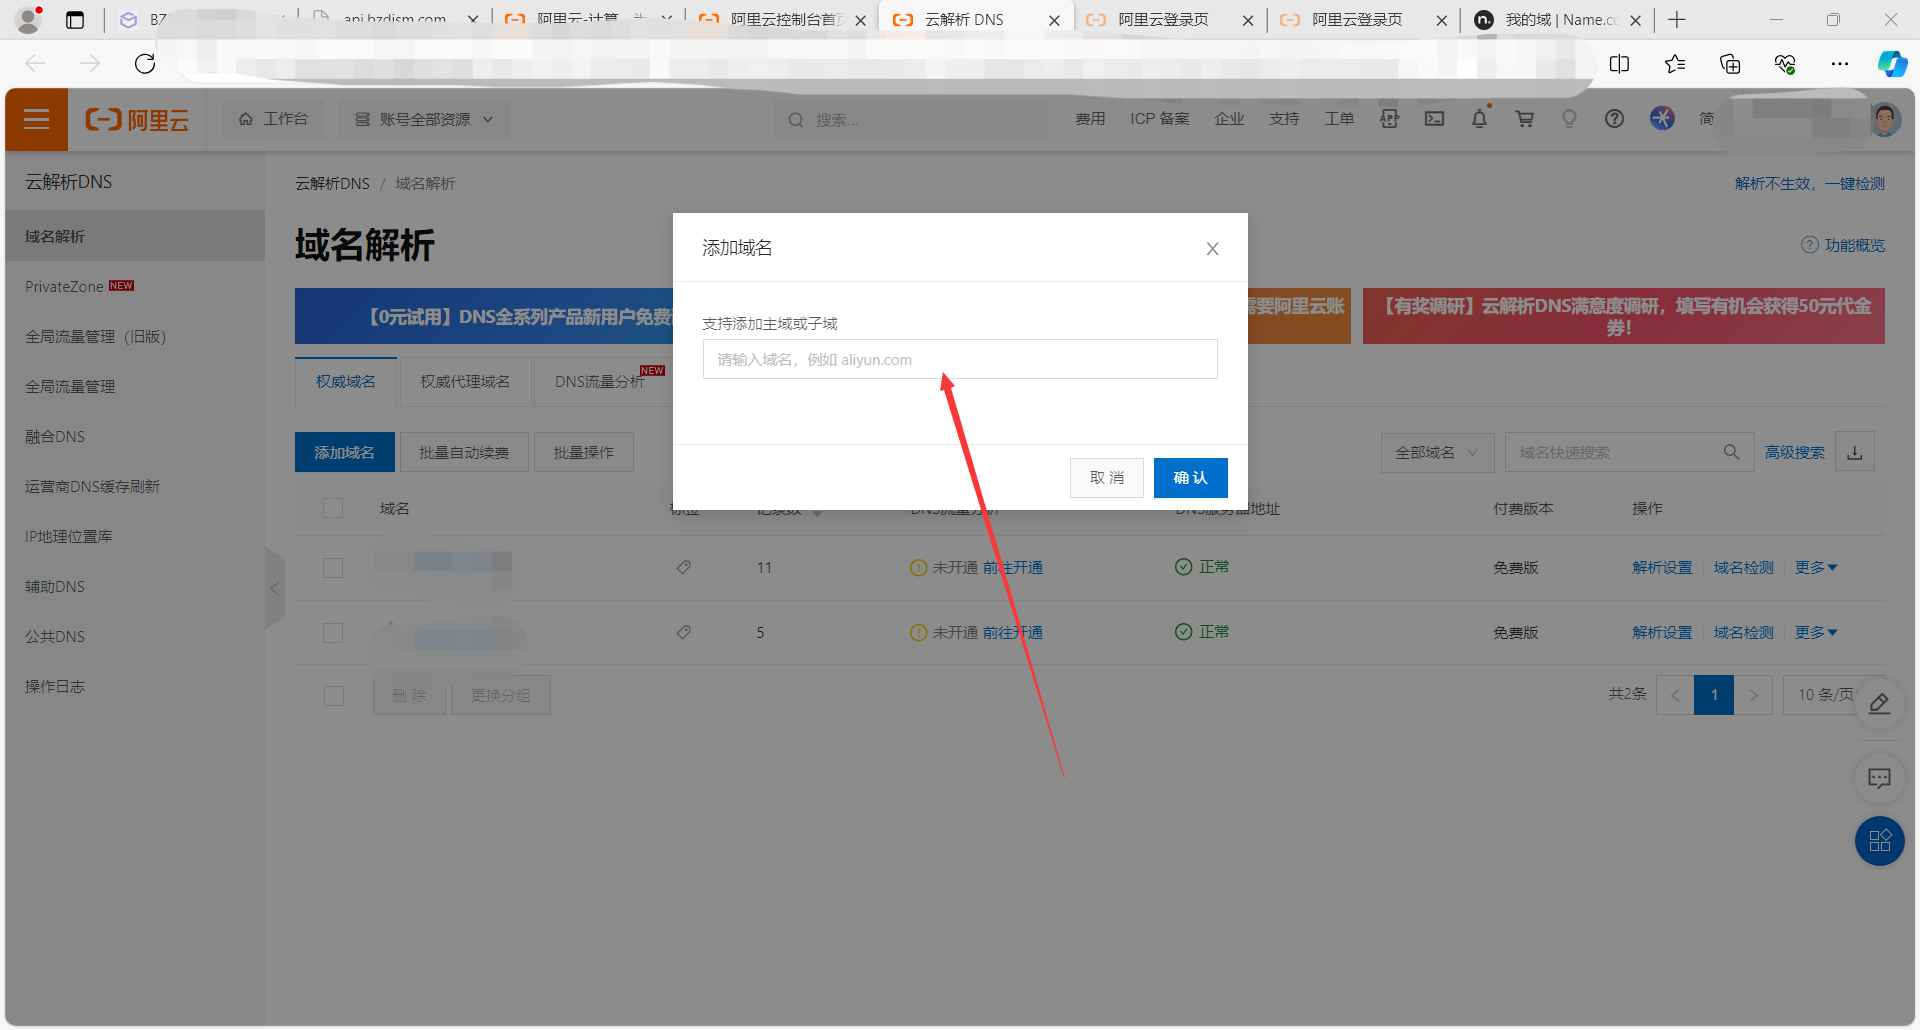Open 操作日志 in sidebar

click(x=55, y=687)
